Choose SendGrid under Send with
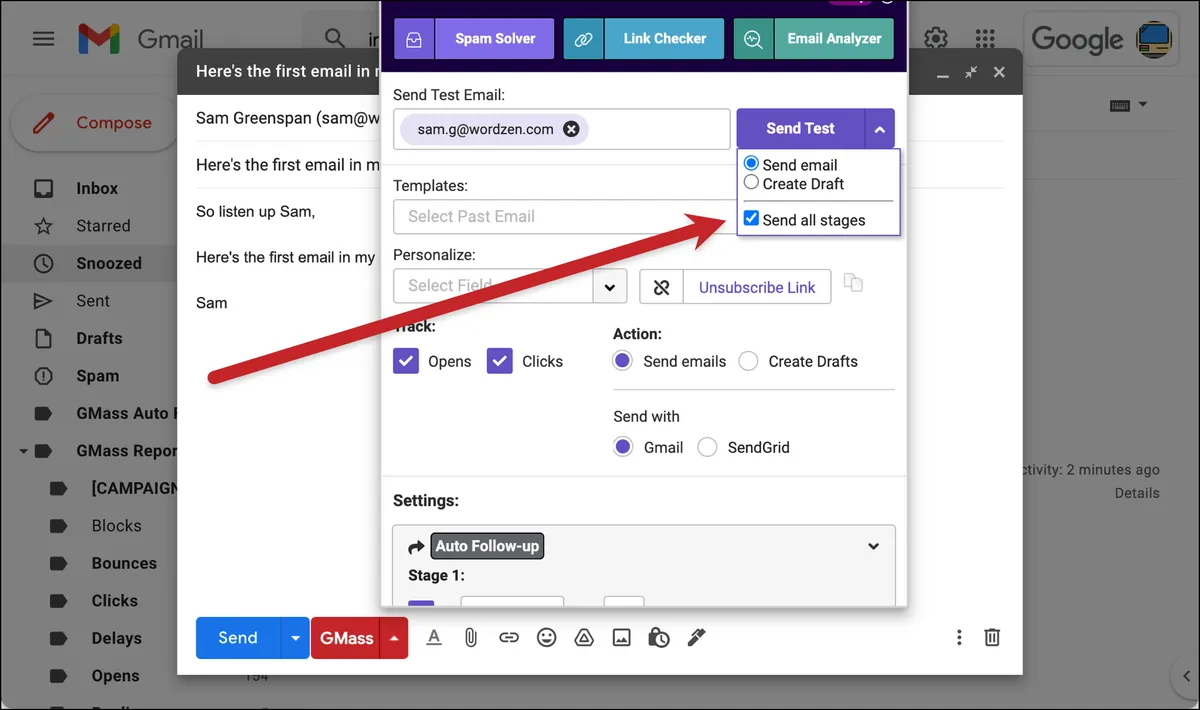 click(707, 447)
